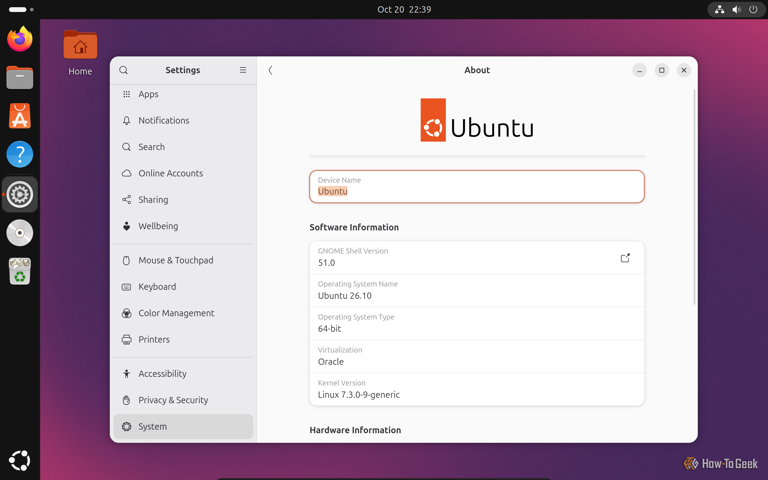Close the Settings window
This screenshot has width=768, height=480.
click(x=684, y=70)
